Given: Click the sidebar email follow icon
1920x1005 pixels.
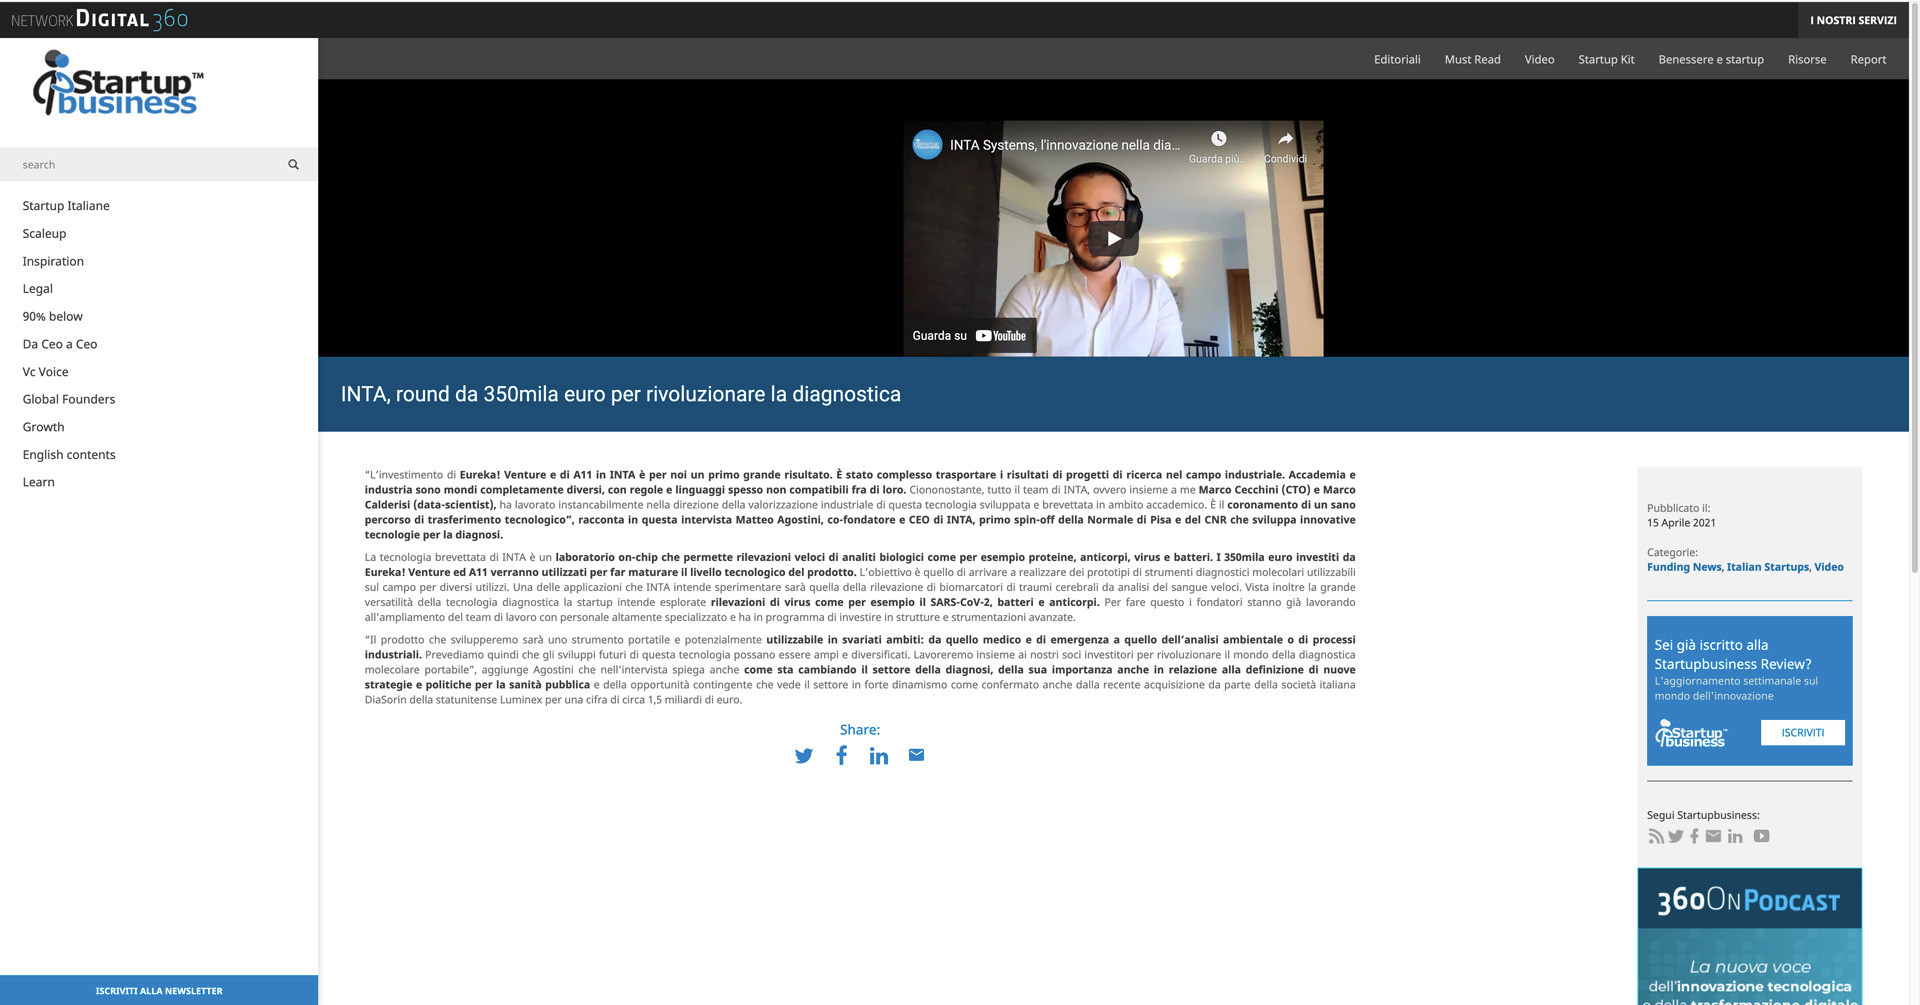Looking at the screenshot, I should pos(1713,836).
